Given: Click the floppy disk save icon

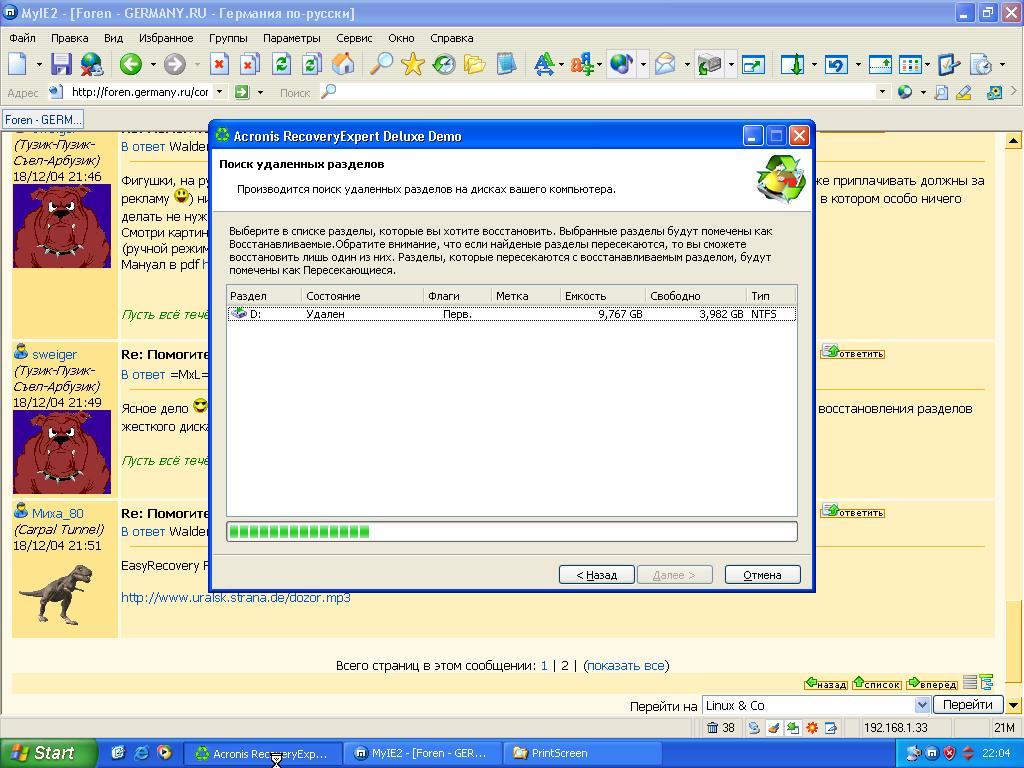Looking at the screenshot, I should click(61, 64).
